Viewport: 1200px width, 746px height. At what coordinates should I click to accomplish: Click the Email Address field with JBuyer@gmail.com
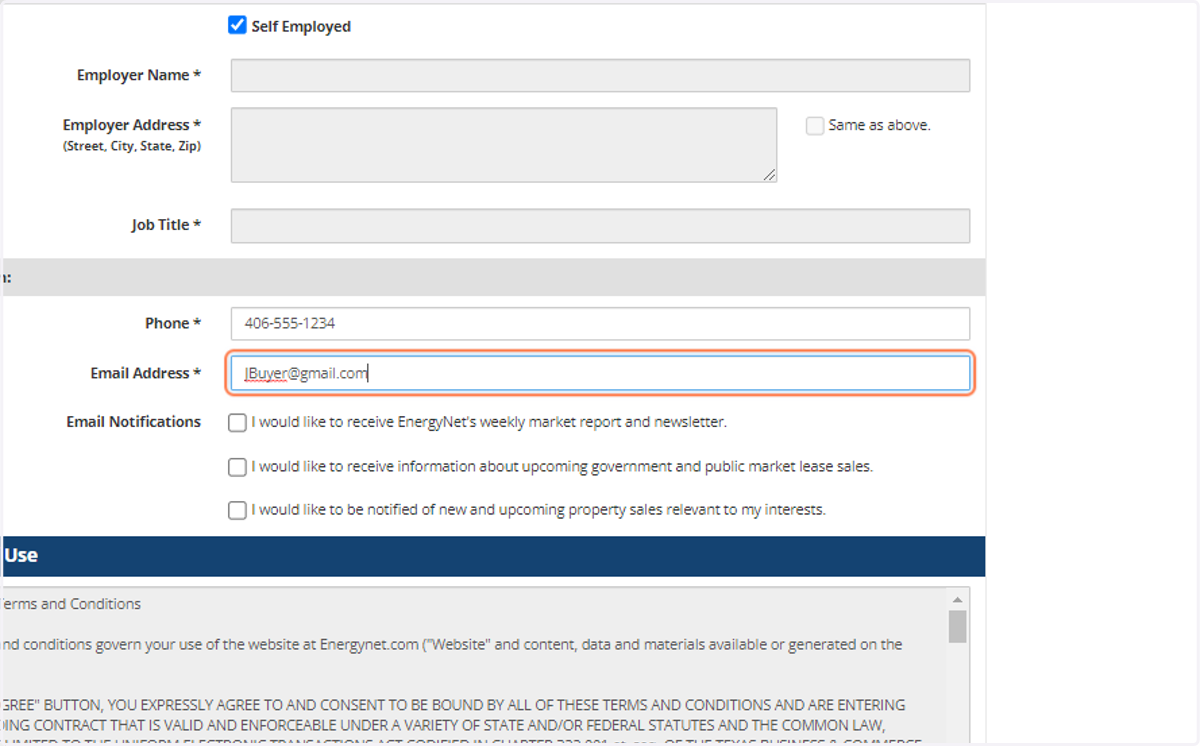click(600, 374)
